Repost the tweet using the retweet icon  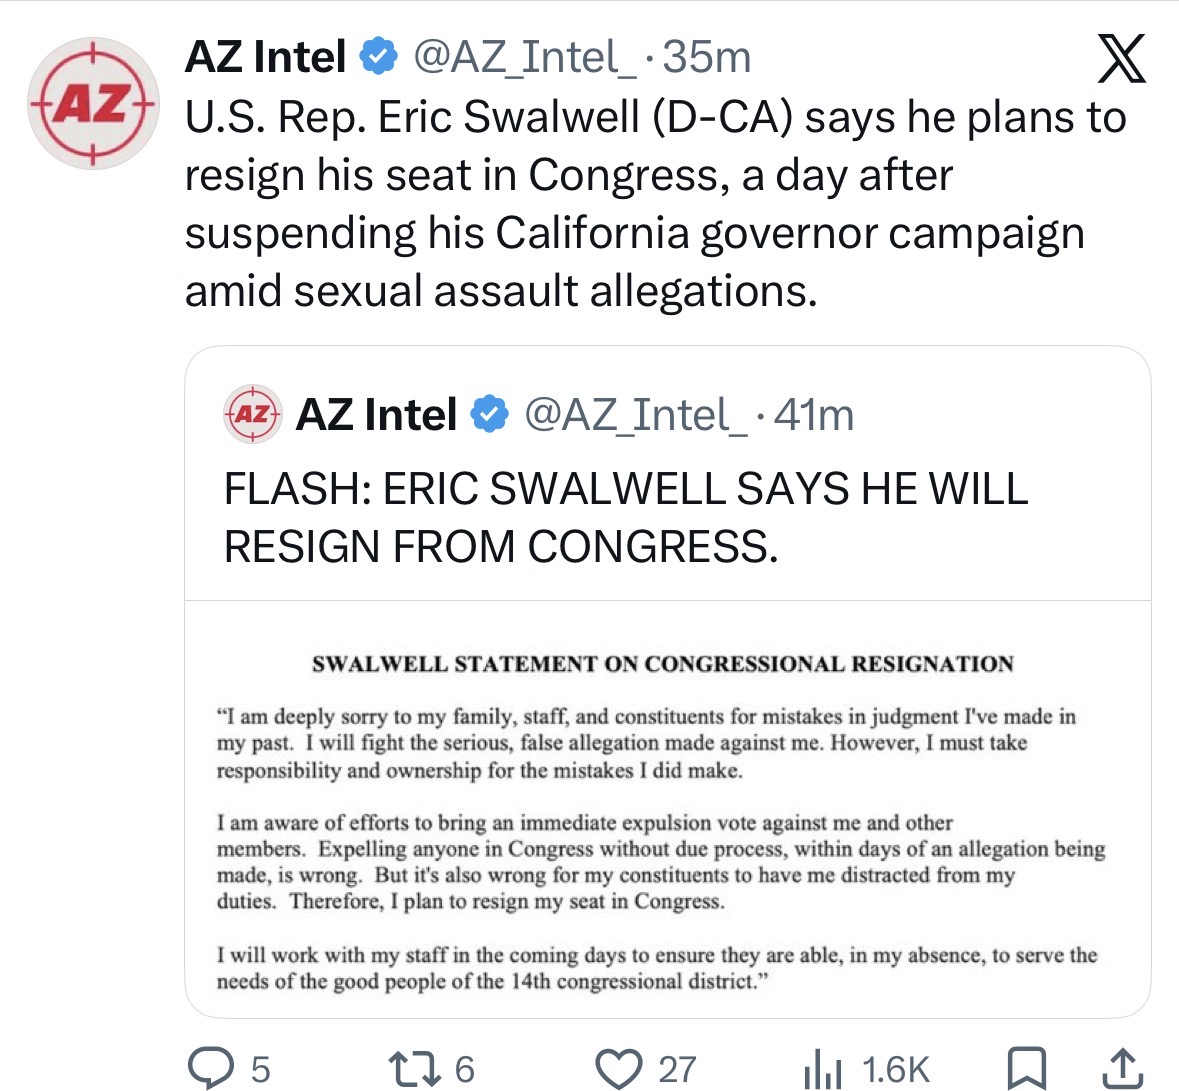click(x=414, y=1068)
